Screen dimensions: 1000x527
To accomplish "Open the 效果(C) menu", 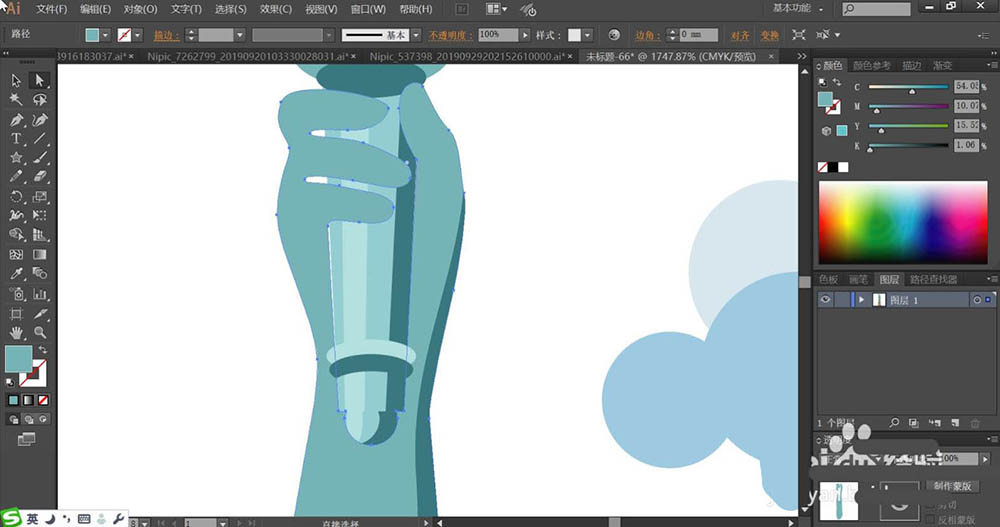I will click(276, 9).
